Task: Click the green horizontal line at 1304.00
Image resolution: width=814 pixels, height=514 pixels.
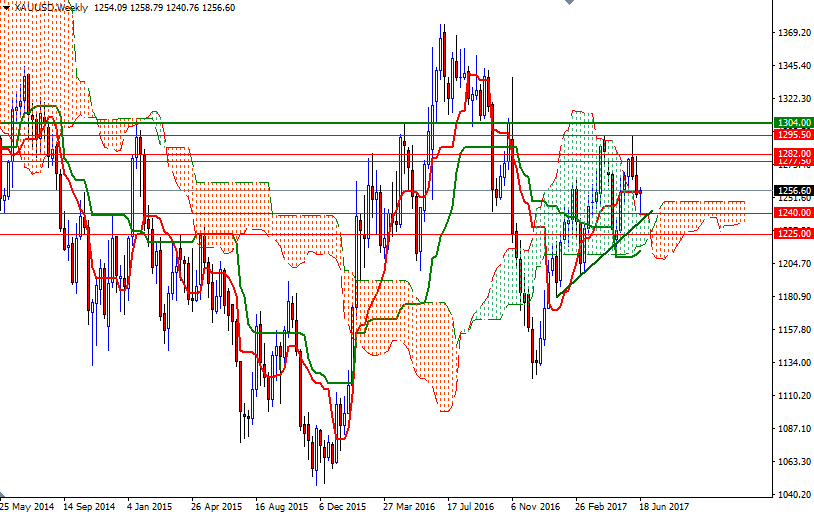Action: 300,122
